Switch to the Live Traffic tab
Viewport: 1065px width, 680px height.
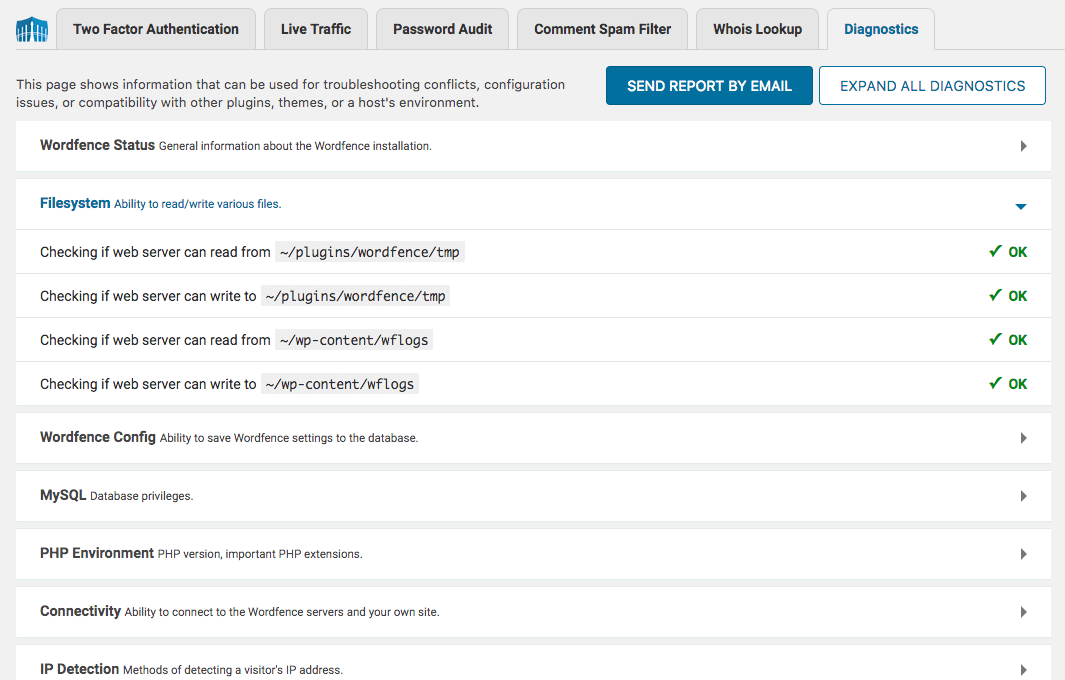pos(315,29)
